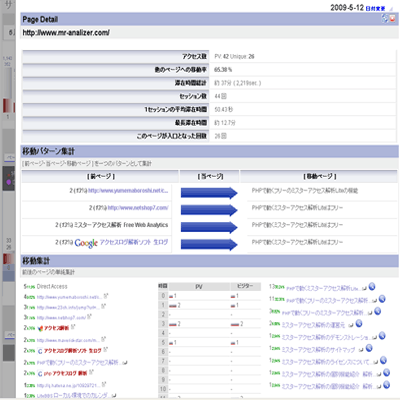Click external link icon after php アクセスログ 解析 entry

(x=91, y=372)
